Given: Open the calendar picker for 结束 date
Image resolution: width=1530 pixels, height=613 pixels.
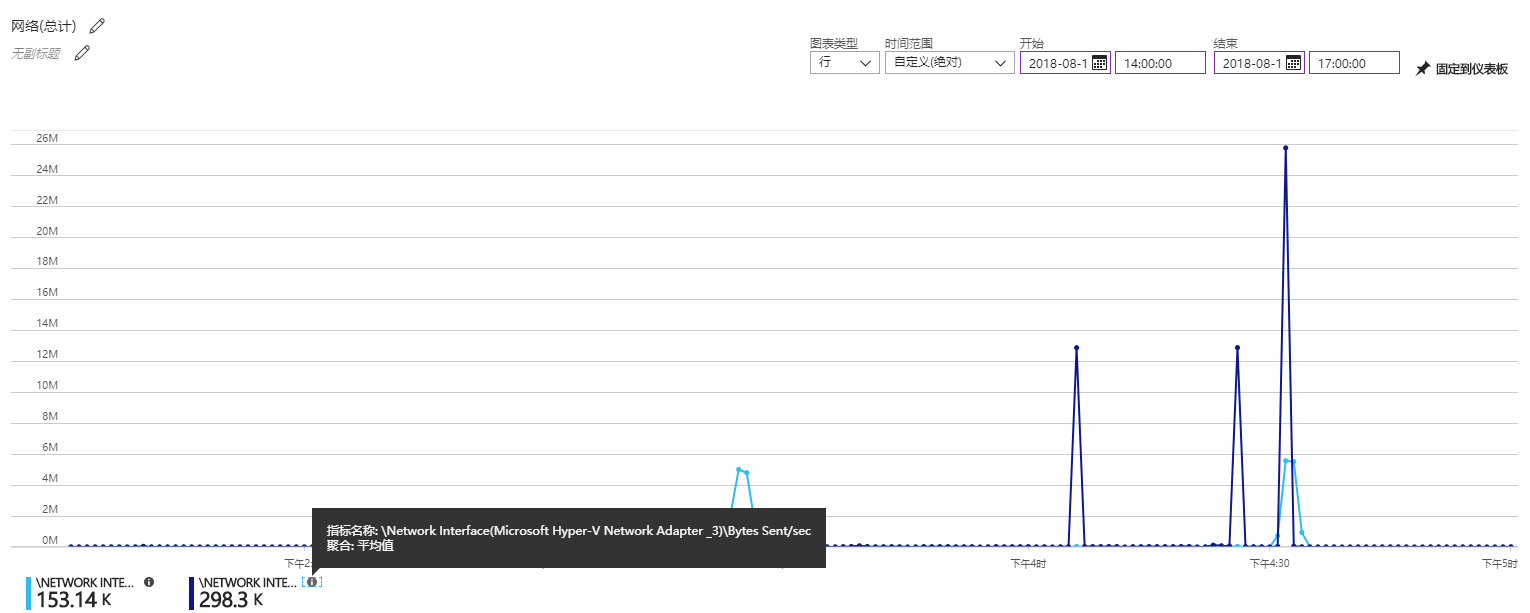Looking at the screenshot, I should (1293, 63).
